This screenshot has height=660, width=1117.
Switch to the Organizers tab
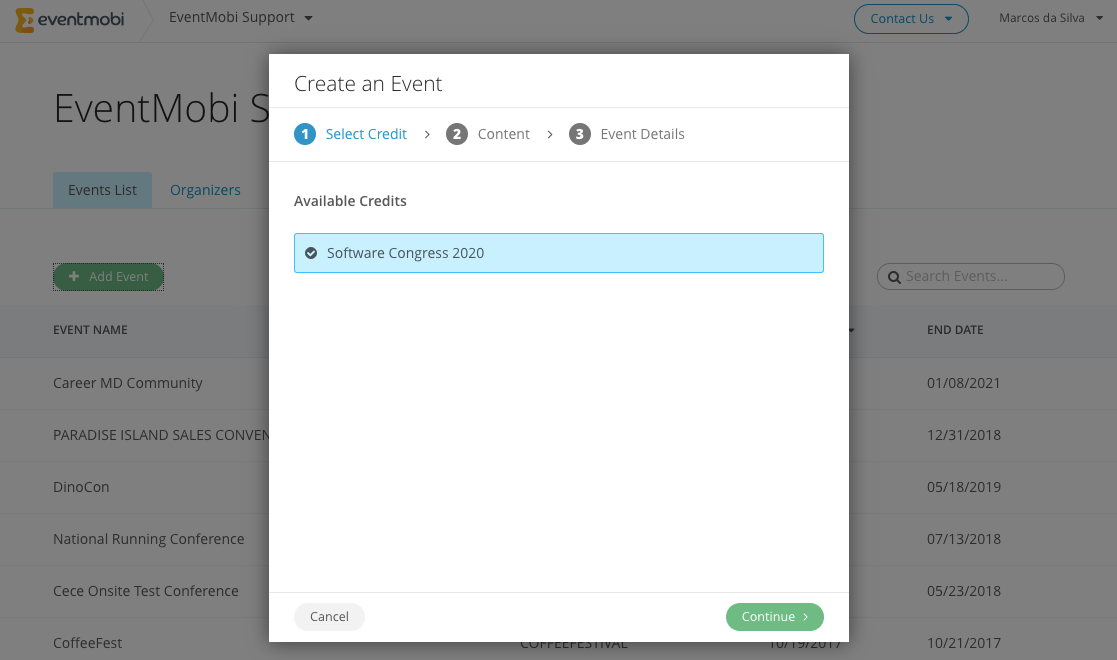click(205, 190)
